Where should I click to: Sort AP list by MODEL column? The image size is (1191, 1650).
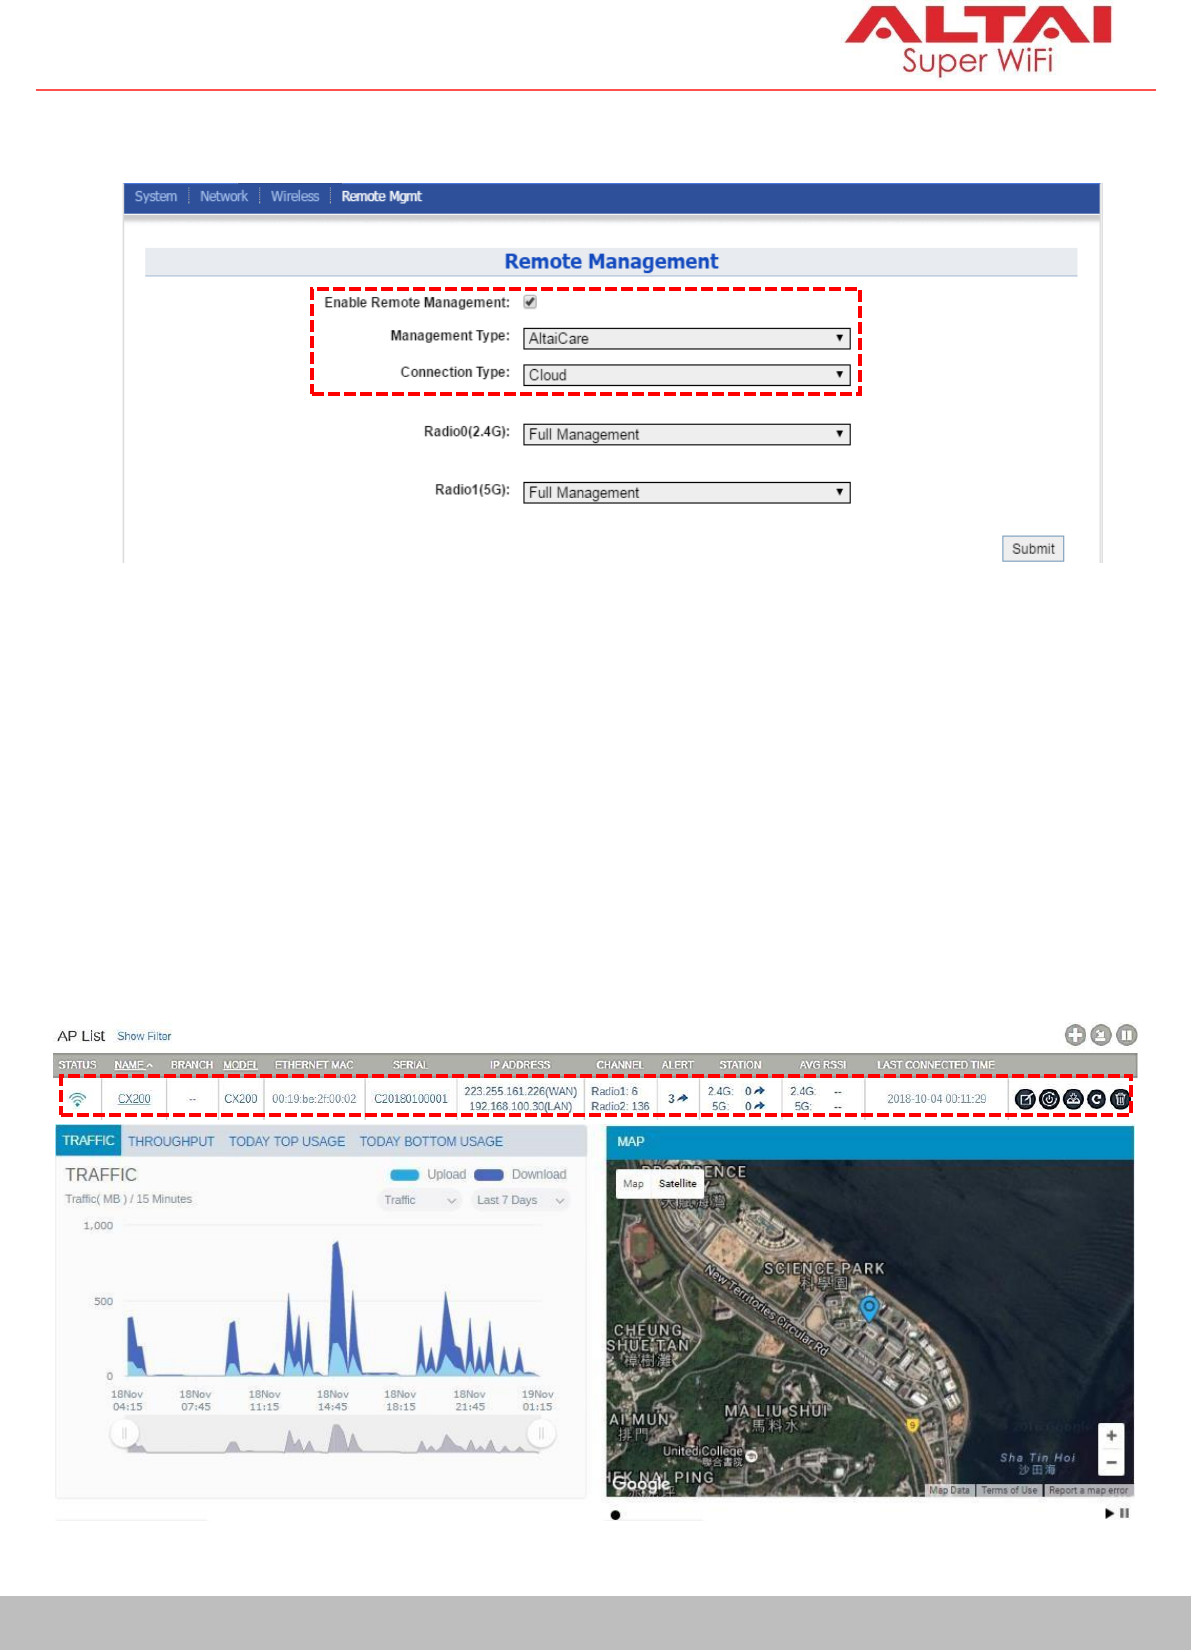[x=241, y=1065]
